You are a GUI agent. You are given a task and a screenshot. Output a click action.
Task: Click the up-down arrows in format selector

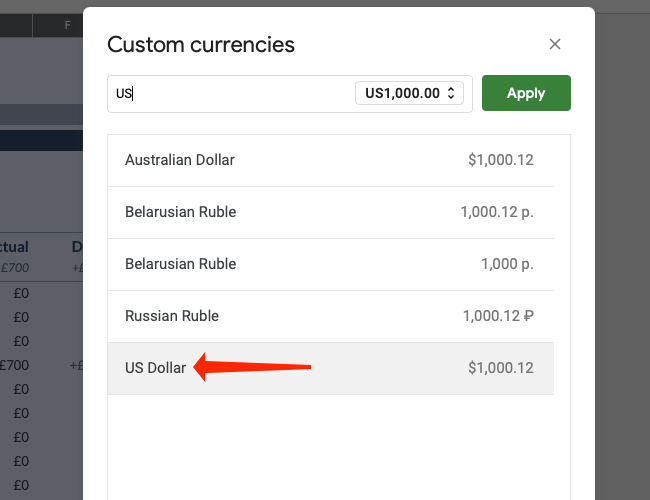451,93
